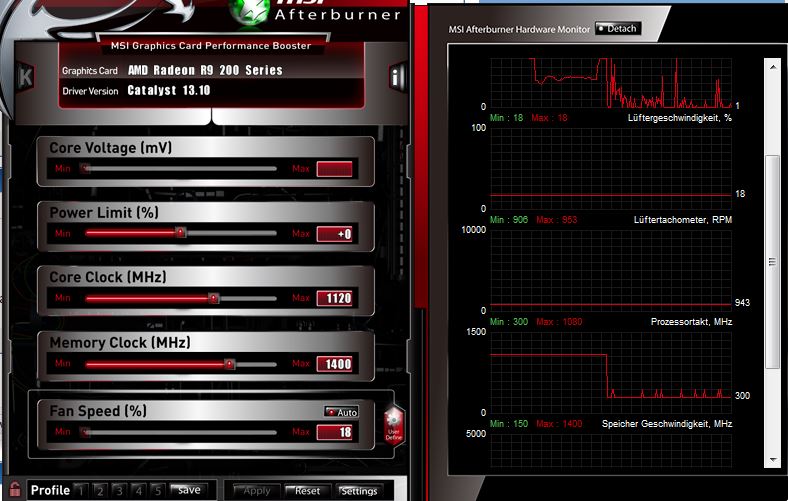
Task: Click the Prozessortakt, MHz graph label
Action: click(x=691, y=322)
